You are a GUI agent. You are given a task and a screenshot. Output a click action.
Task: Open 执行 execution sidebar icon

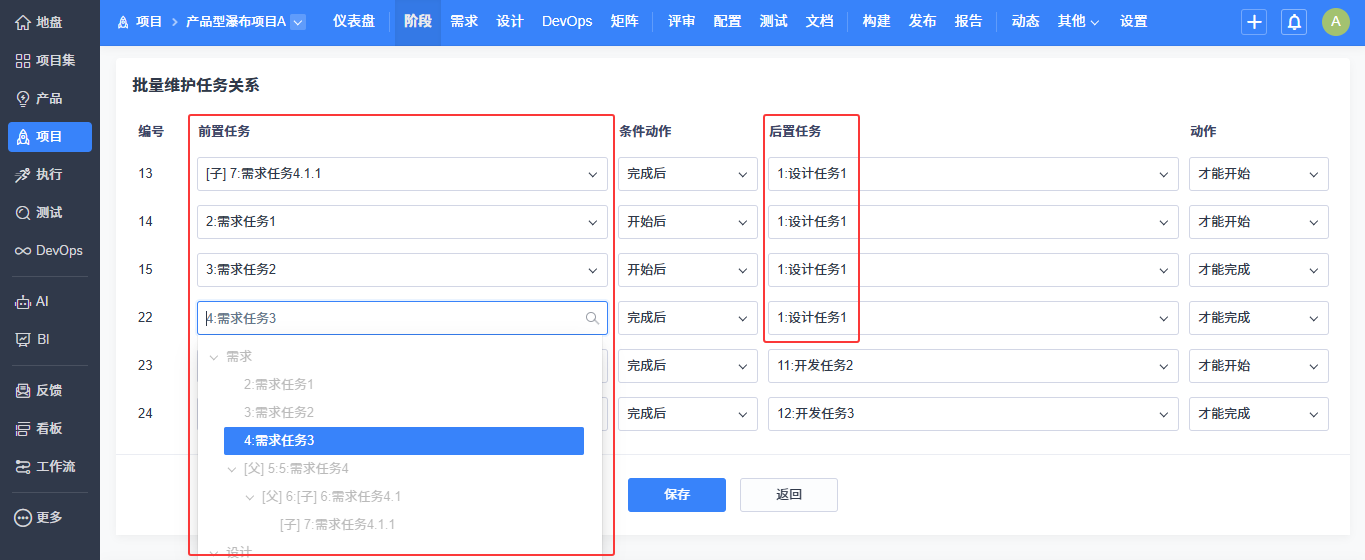point(23,174)
